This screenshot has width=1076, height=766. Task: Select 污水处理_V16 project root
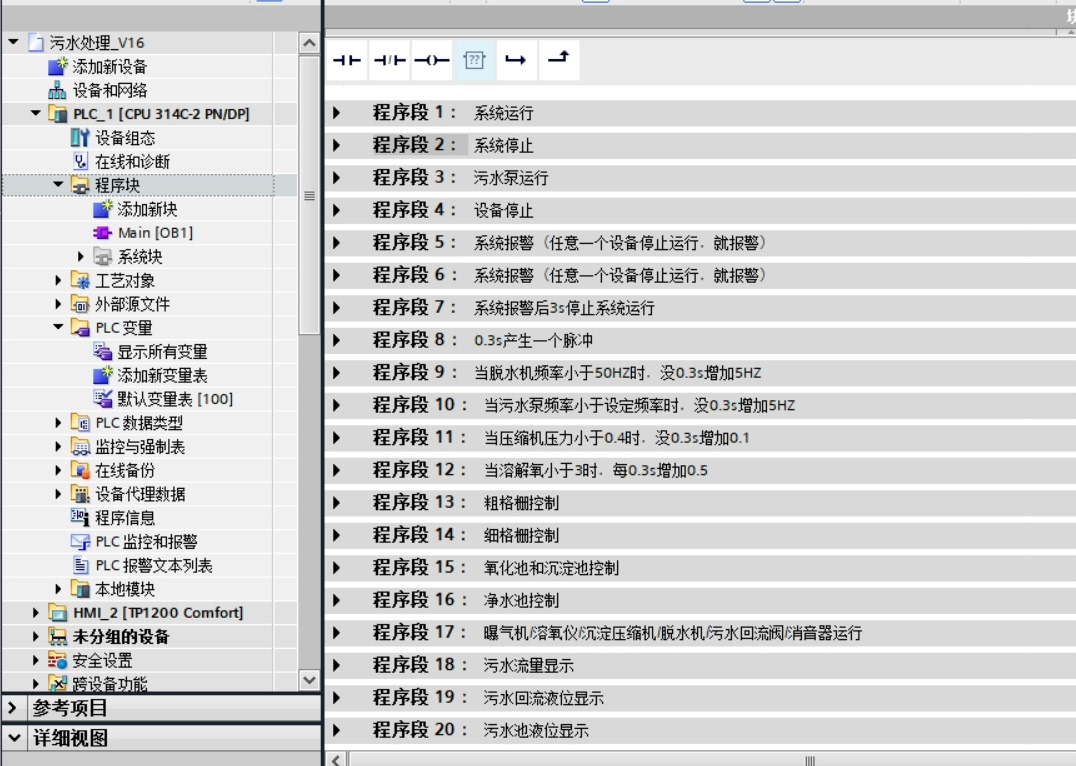pos(86,43)
